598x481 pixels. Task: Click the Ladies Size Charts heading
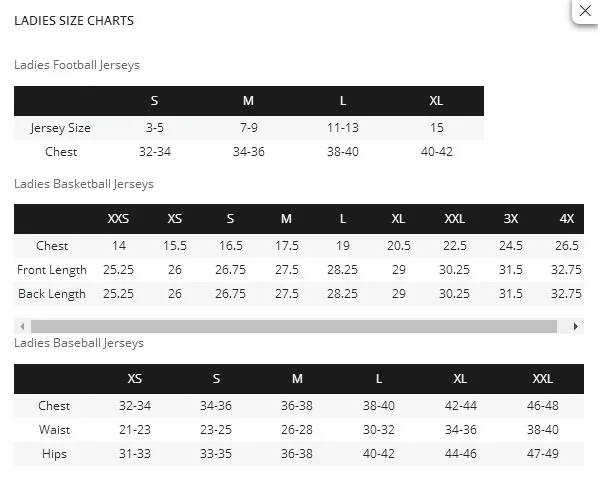click(x=74, y=21)
